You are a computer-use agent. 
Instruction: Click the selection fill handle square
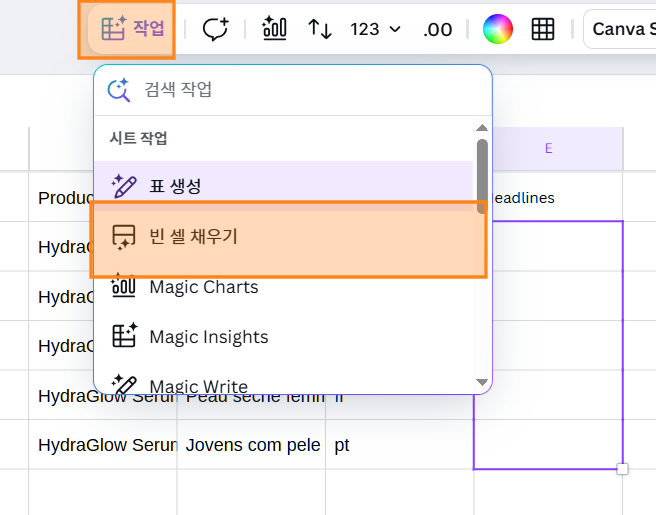[x=623, y=469]
